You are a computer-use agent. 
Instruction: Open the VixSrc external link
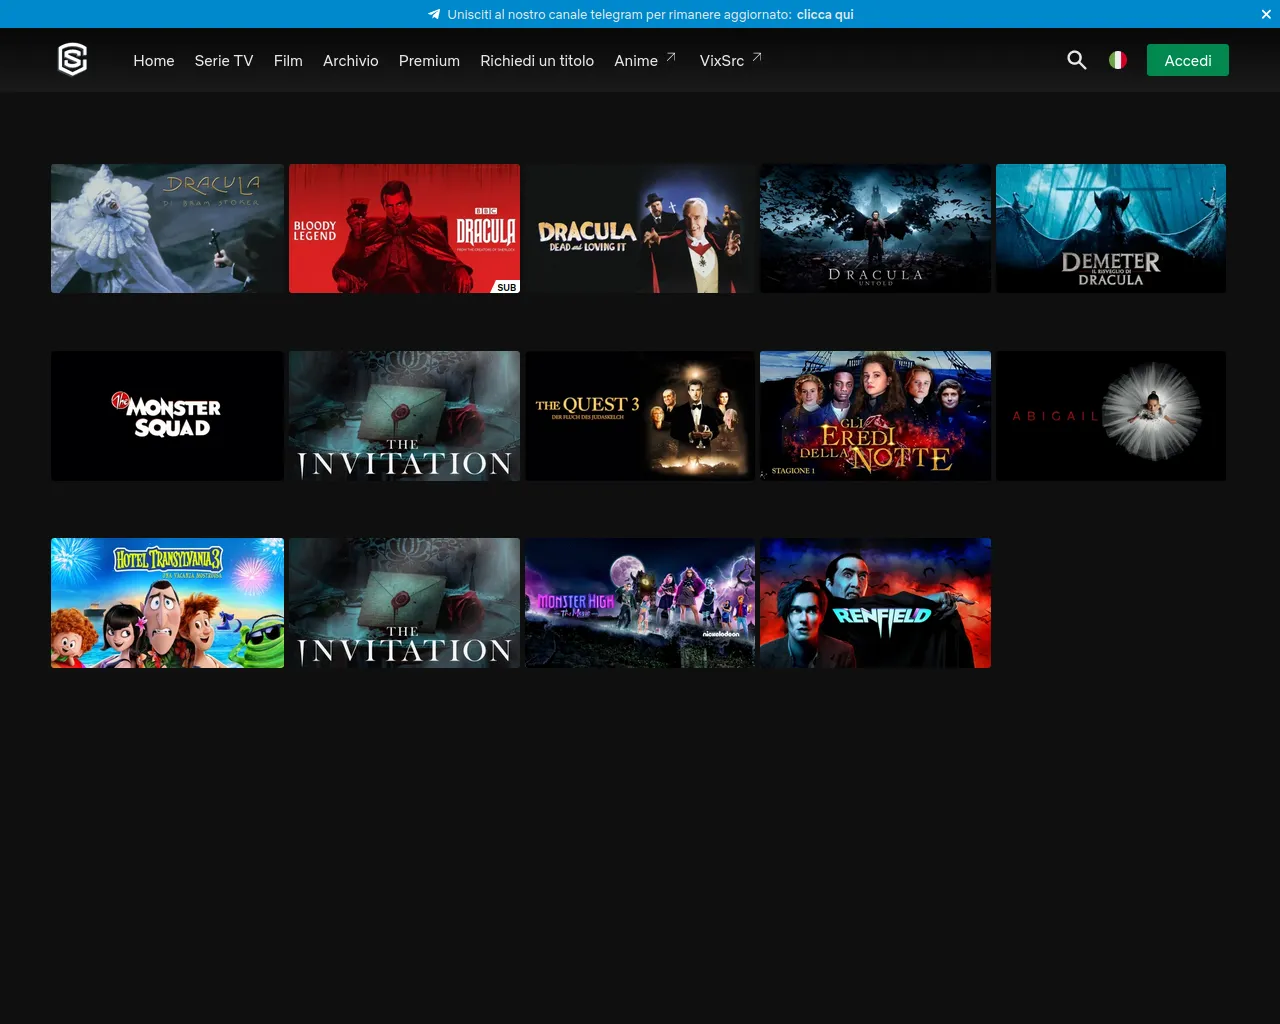(x=730, y=60)
